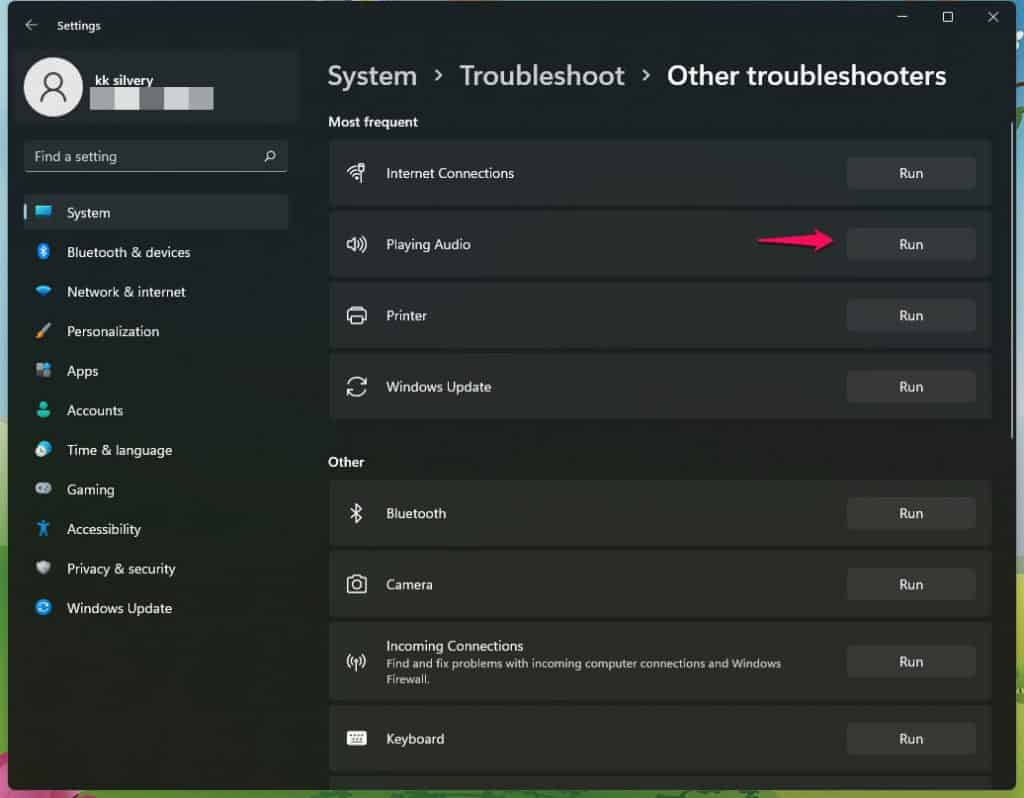Image resolution: width=1024 pixels, height=798 pixels.
Task: Select Apps in the sidebar
Action: [156, 371]
